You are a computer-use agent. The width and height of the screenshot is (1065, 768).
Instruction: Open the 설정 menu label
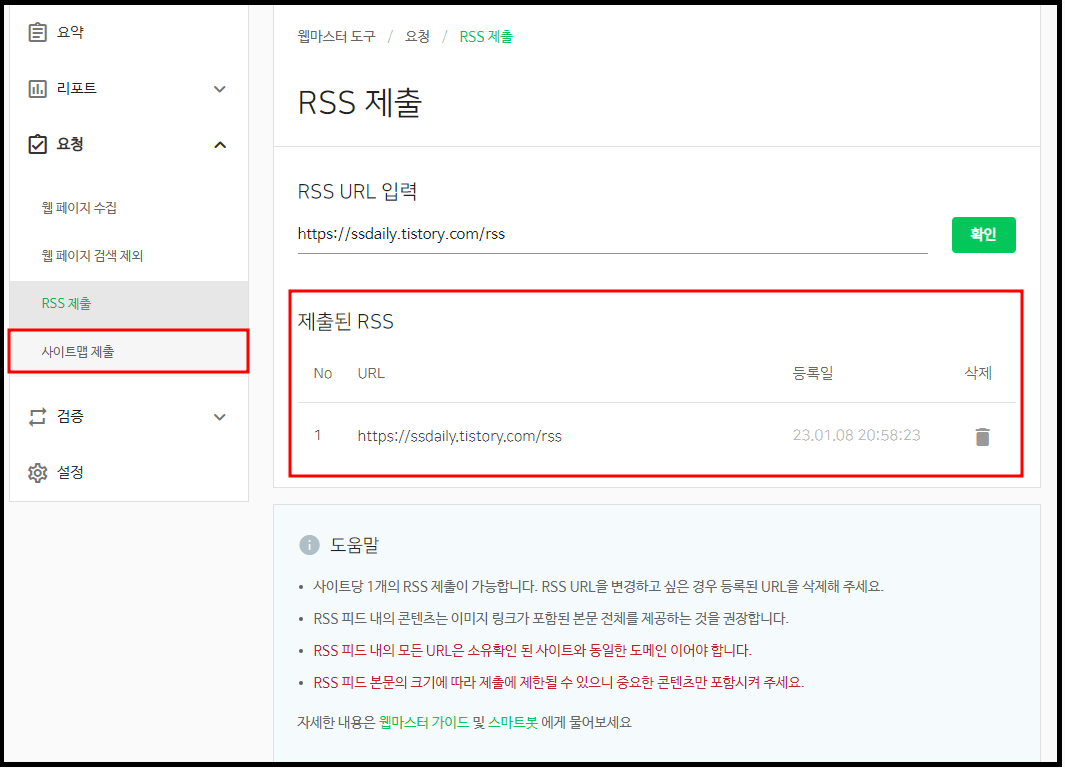[70, 473]
